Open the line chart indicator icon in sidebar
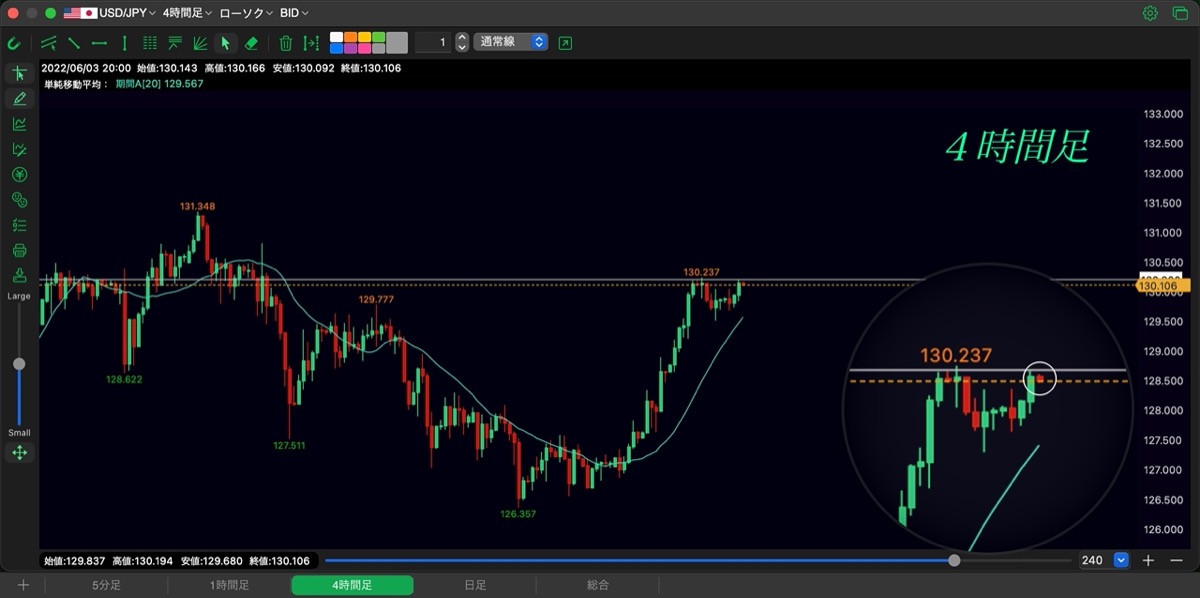 point(19,124)
